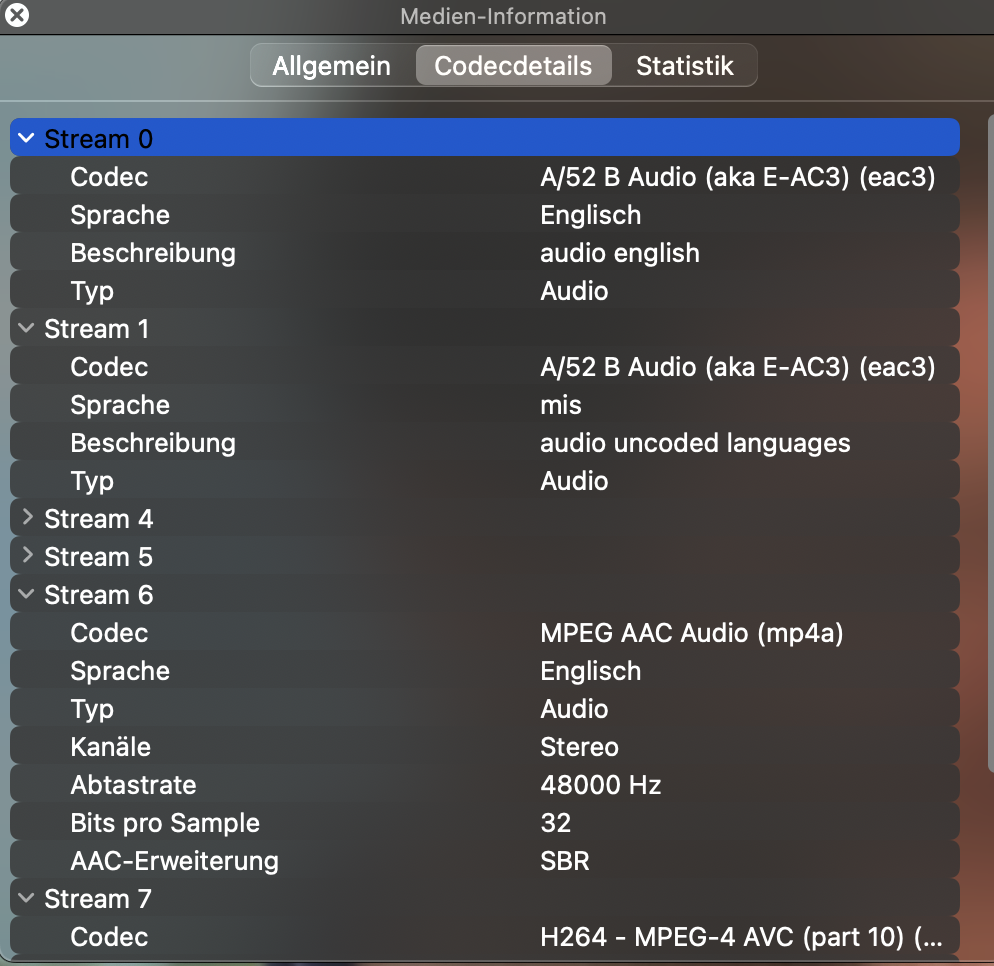
Task: Collapse Stream 6 via its chevron
Action: tap(27, 594)
